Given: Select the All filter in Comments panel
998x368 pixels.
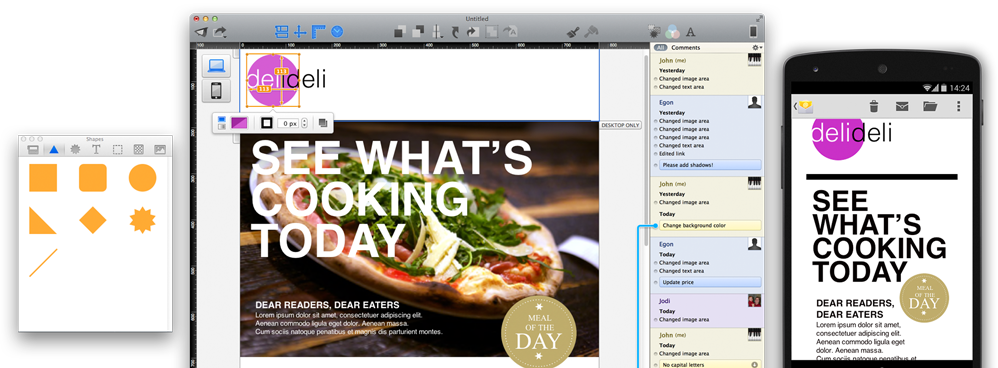Looking at the screenshot, I should click(x=660, y=48).
